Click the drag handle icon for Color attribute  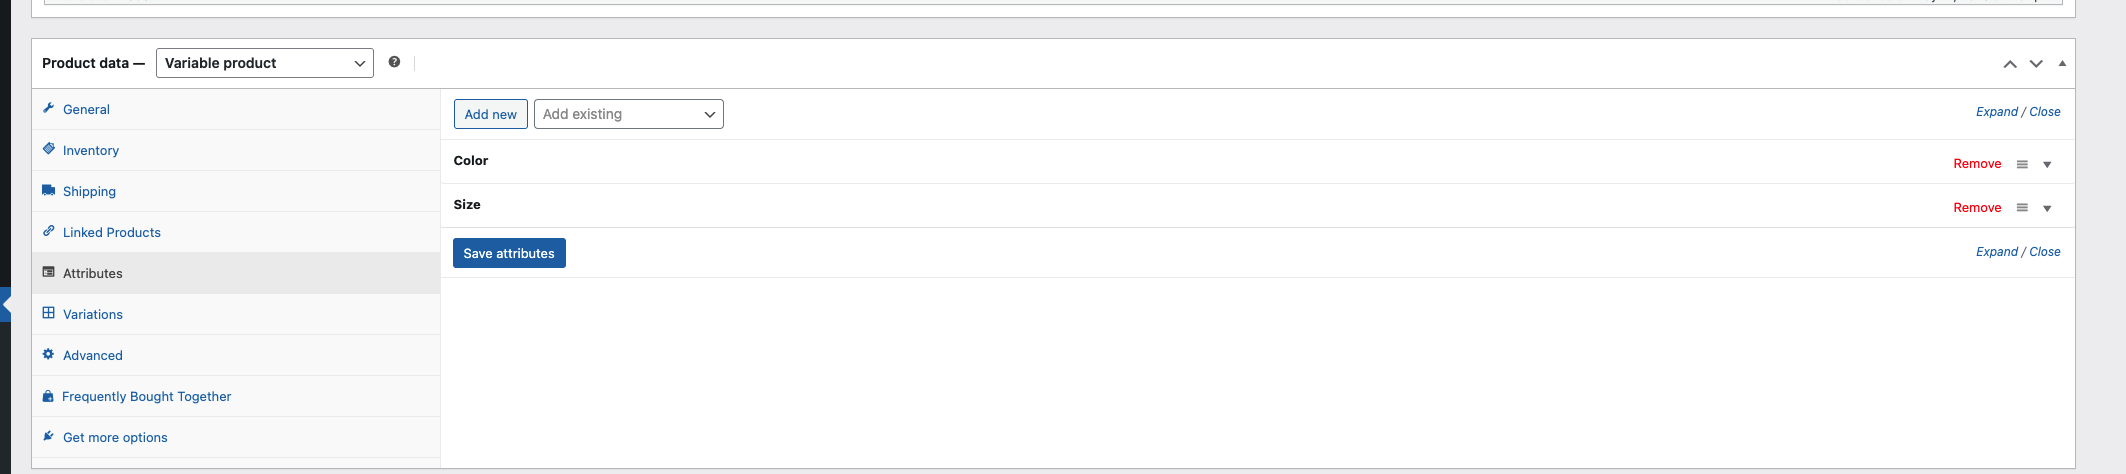[x=2022, y=164]
